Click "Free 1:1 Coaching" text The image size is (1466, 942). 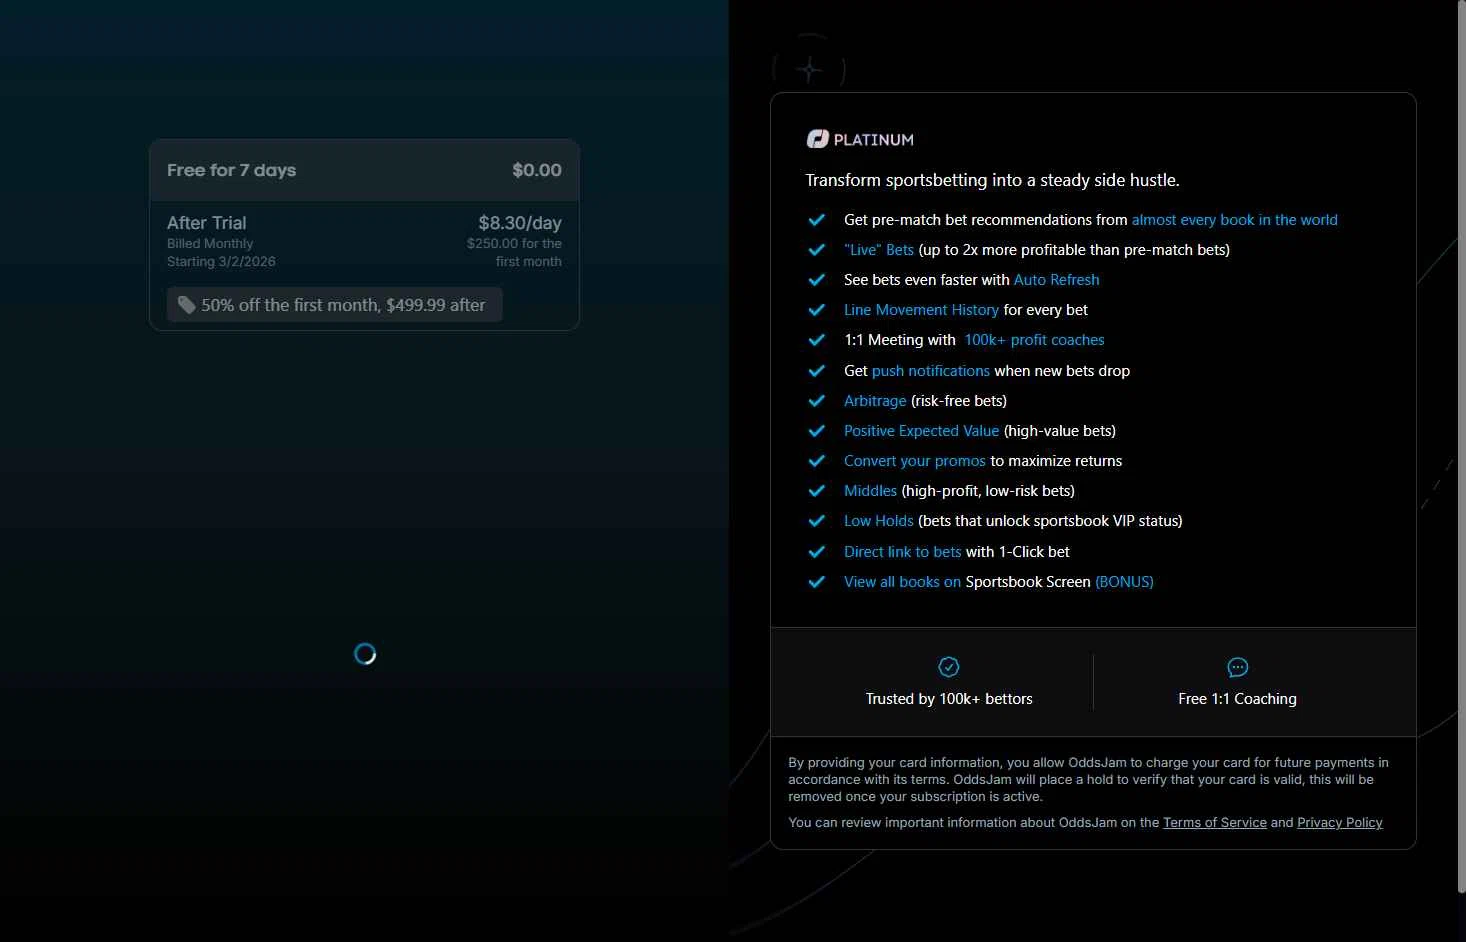point(1237,699)
